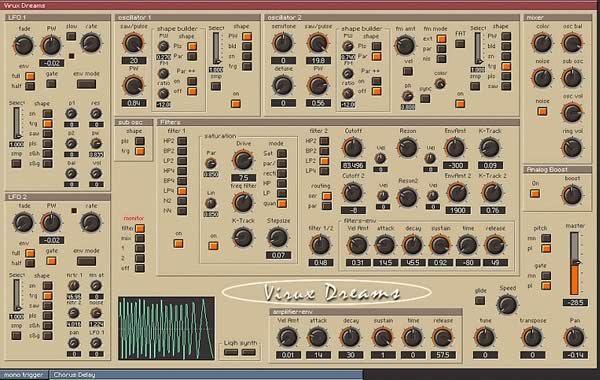Select HP2 mode for filter 1
The image size is (600, 380).
(182, 141)
